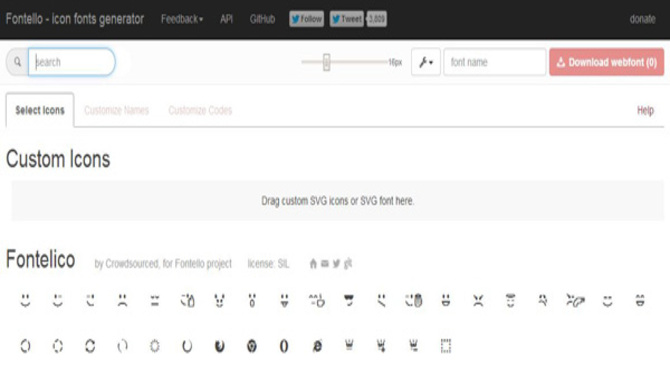
Task: Open Fontelico Twitter bird icon
Action: coord(336,264)
